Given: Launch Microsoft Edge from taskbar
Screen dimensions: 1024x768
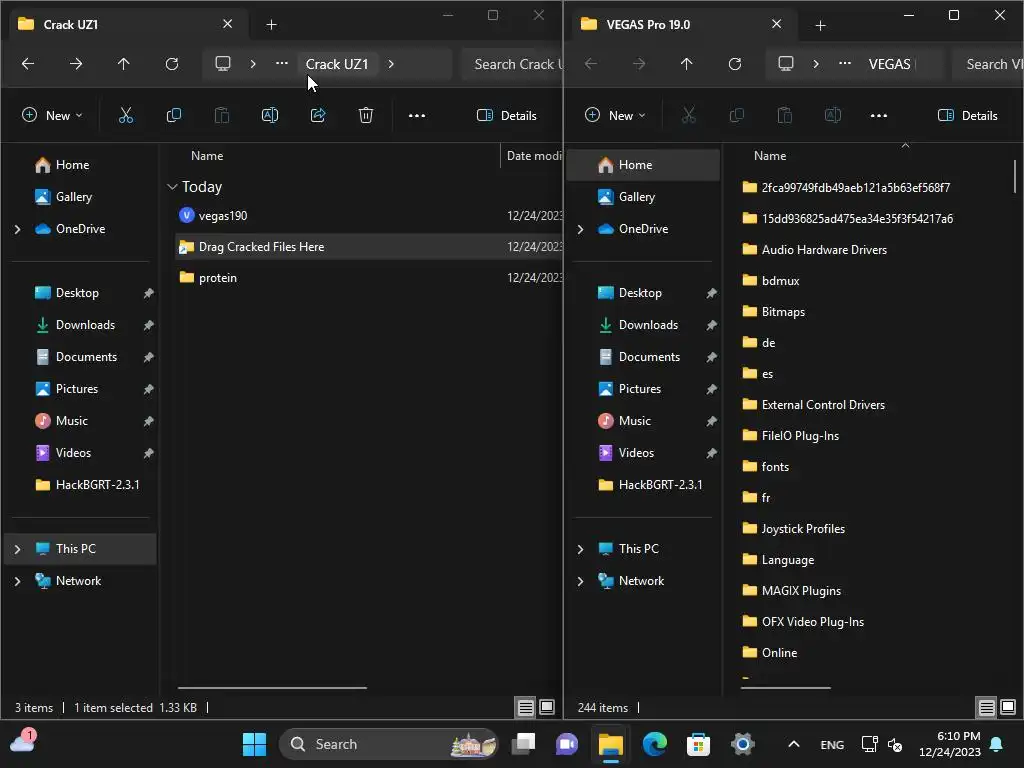Looking at the screenshot, I should [x=654, y=744].
